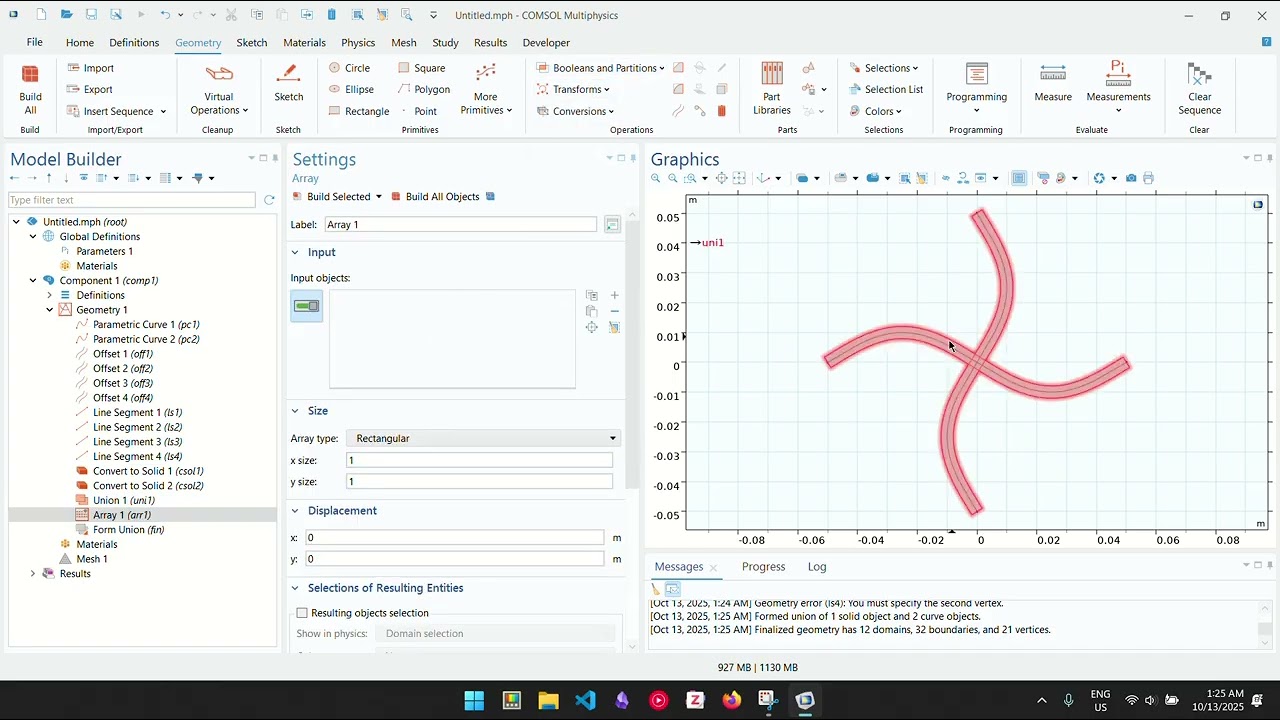
Task: Click the Import button
Action: click(90, 68)
